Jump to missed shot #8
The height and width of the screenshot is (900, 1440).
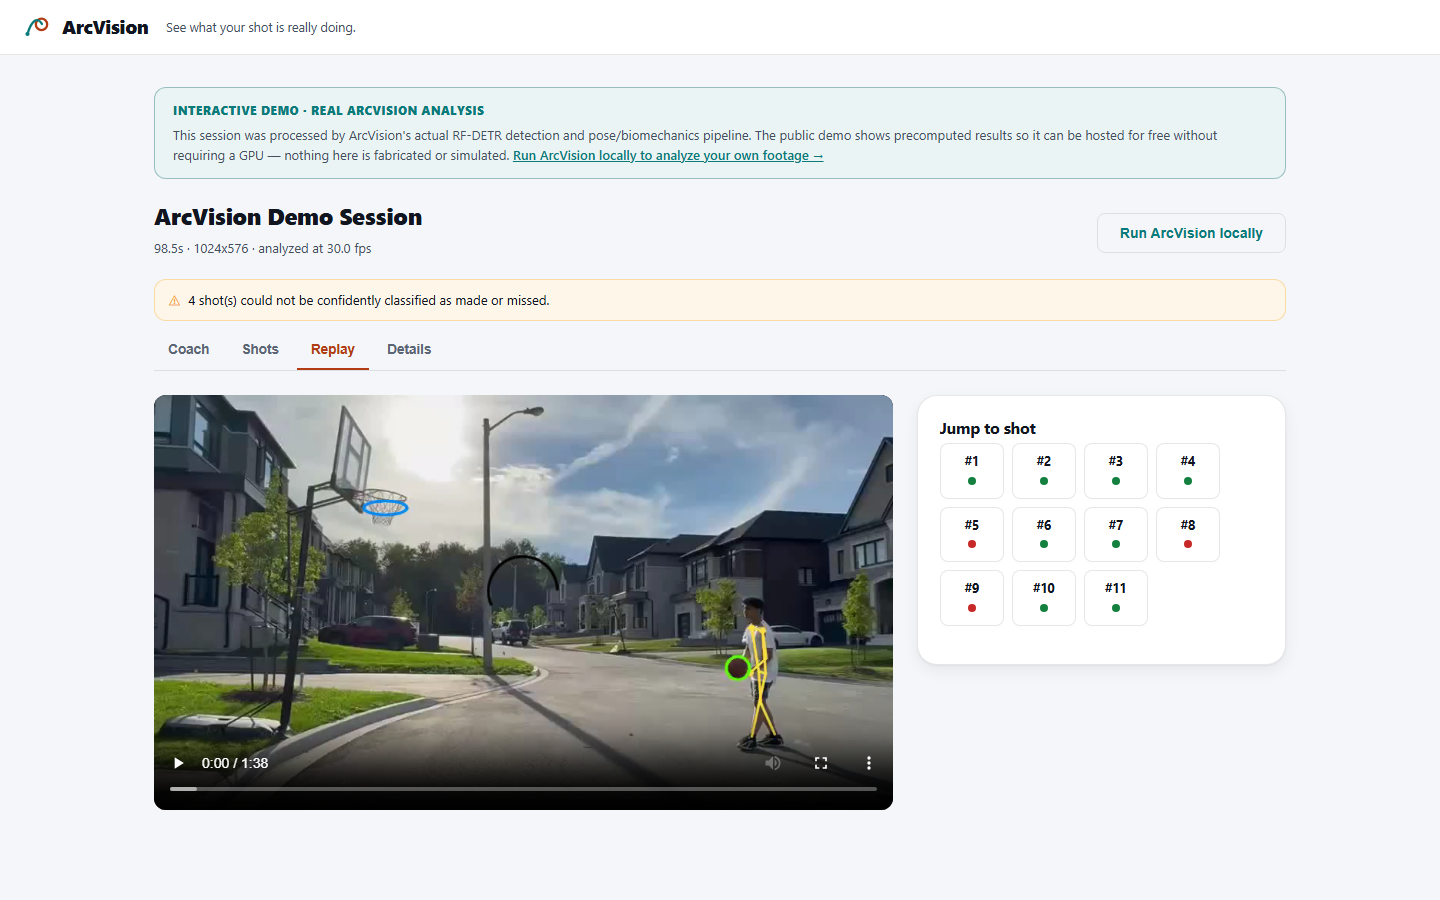[x=1188, y=534]
